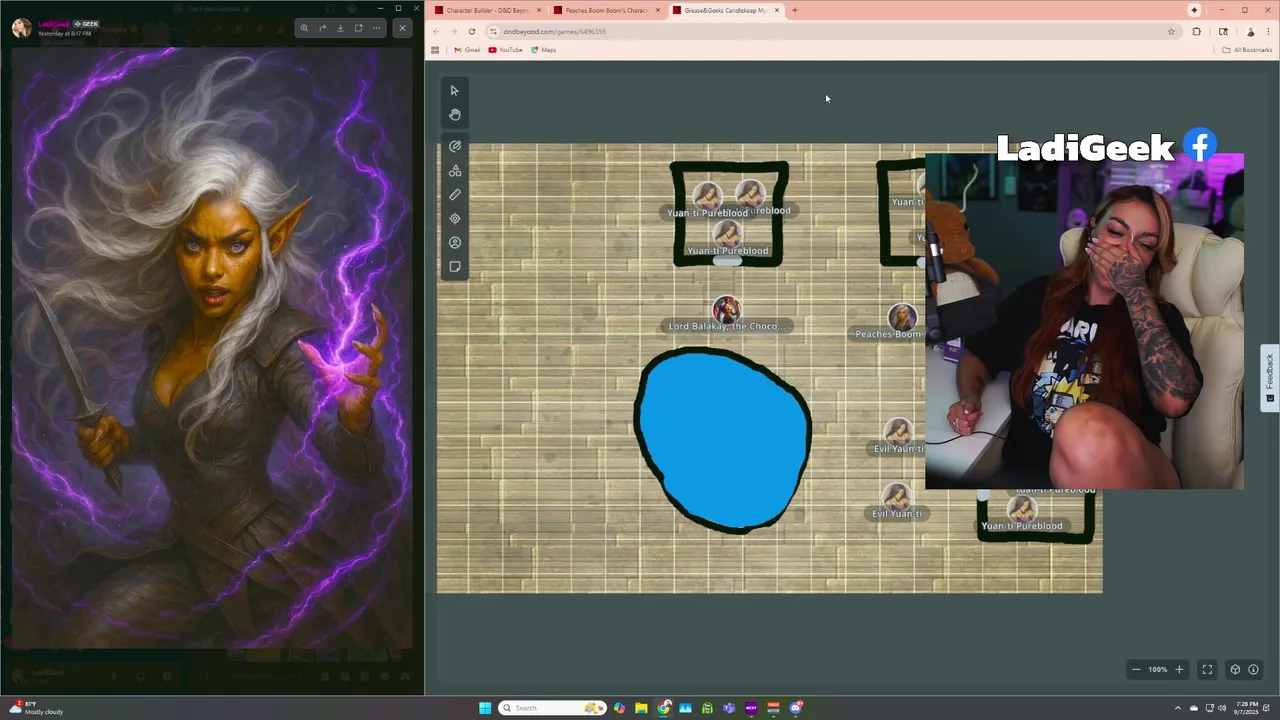1280x720 pixels.
Task: Zoom out the map with minus button
Action: pyautogui.click(x=1136, y=669)
